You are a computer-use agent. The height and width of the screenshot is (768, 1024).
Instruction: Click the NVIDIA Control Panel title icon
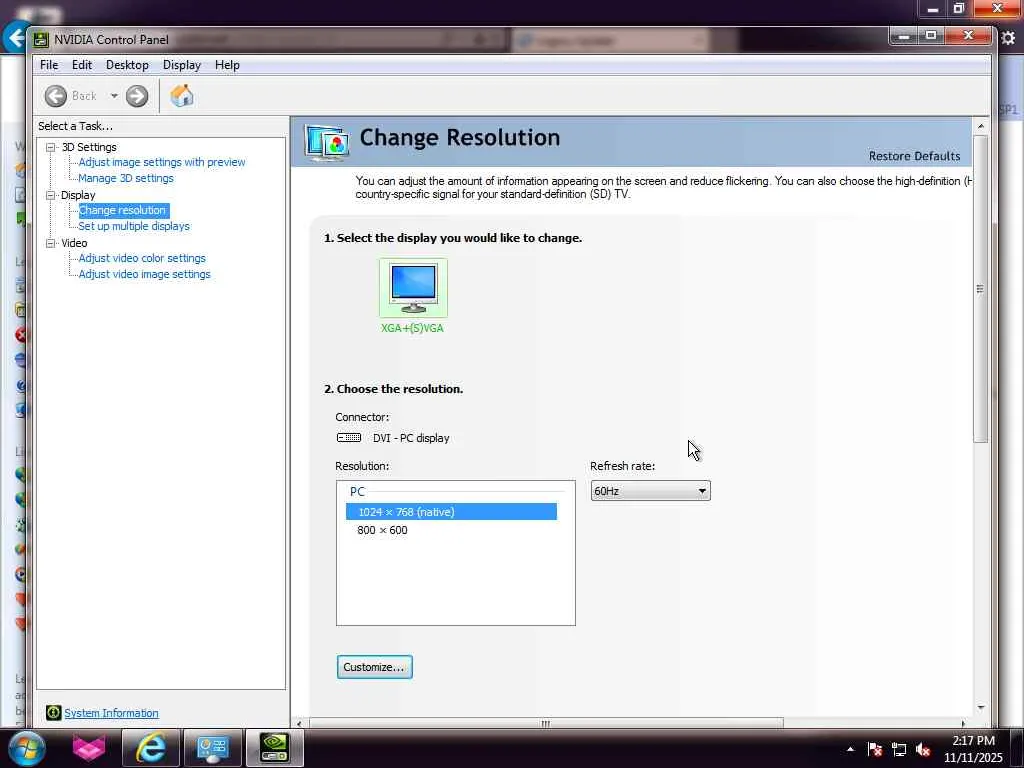click(41, 39)
